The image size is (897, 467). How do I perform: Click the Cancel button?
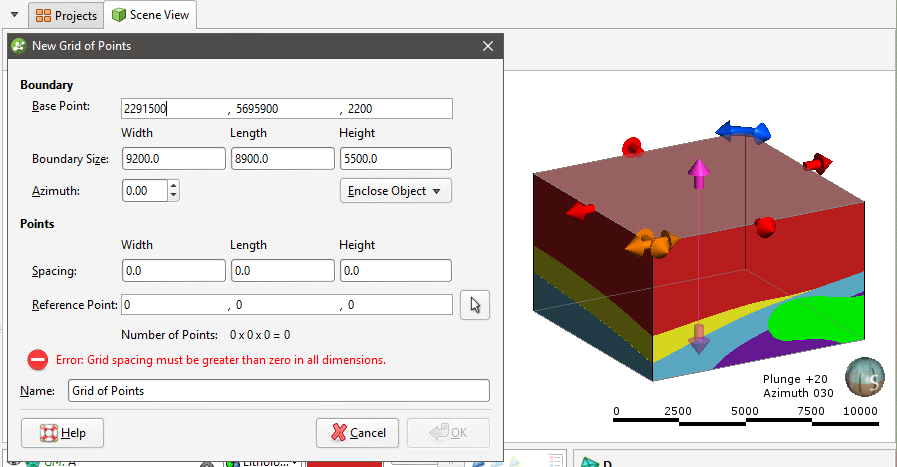(x=357, y=433)
